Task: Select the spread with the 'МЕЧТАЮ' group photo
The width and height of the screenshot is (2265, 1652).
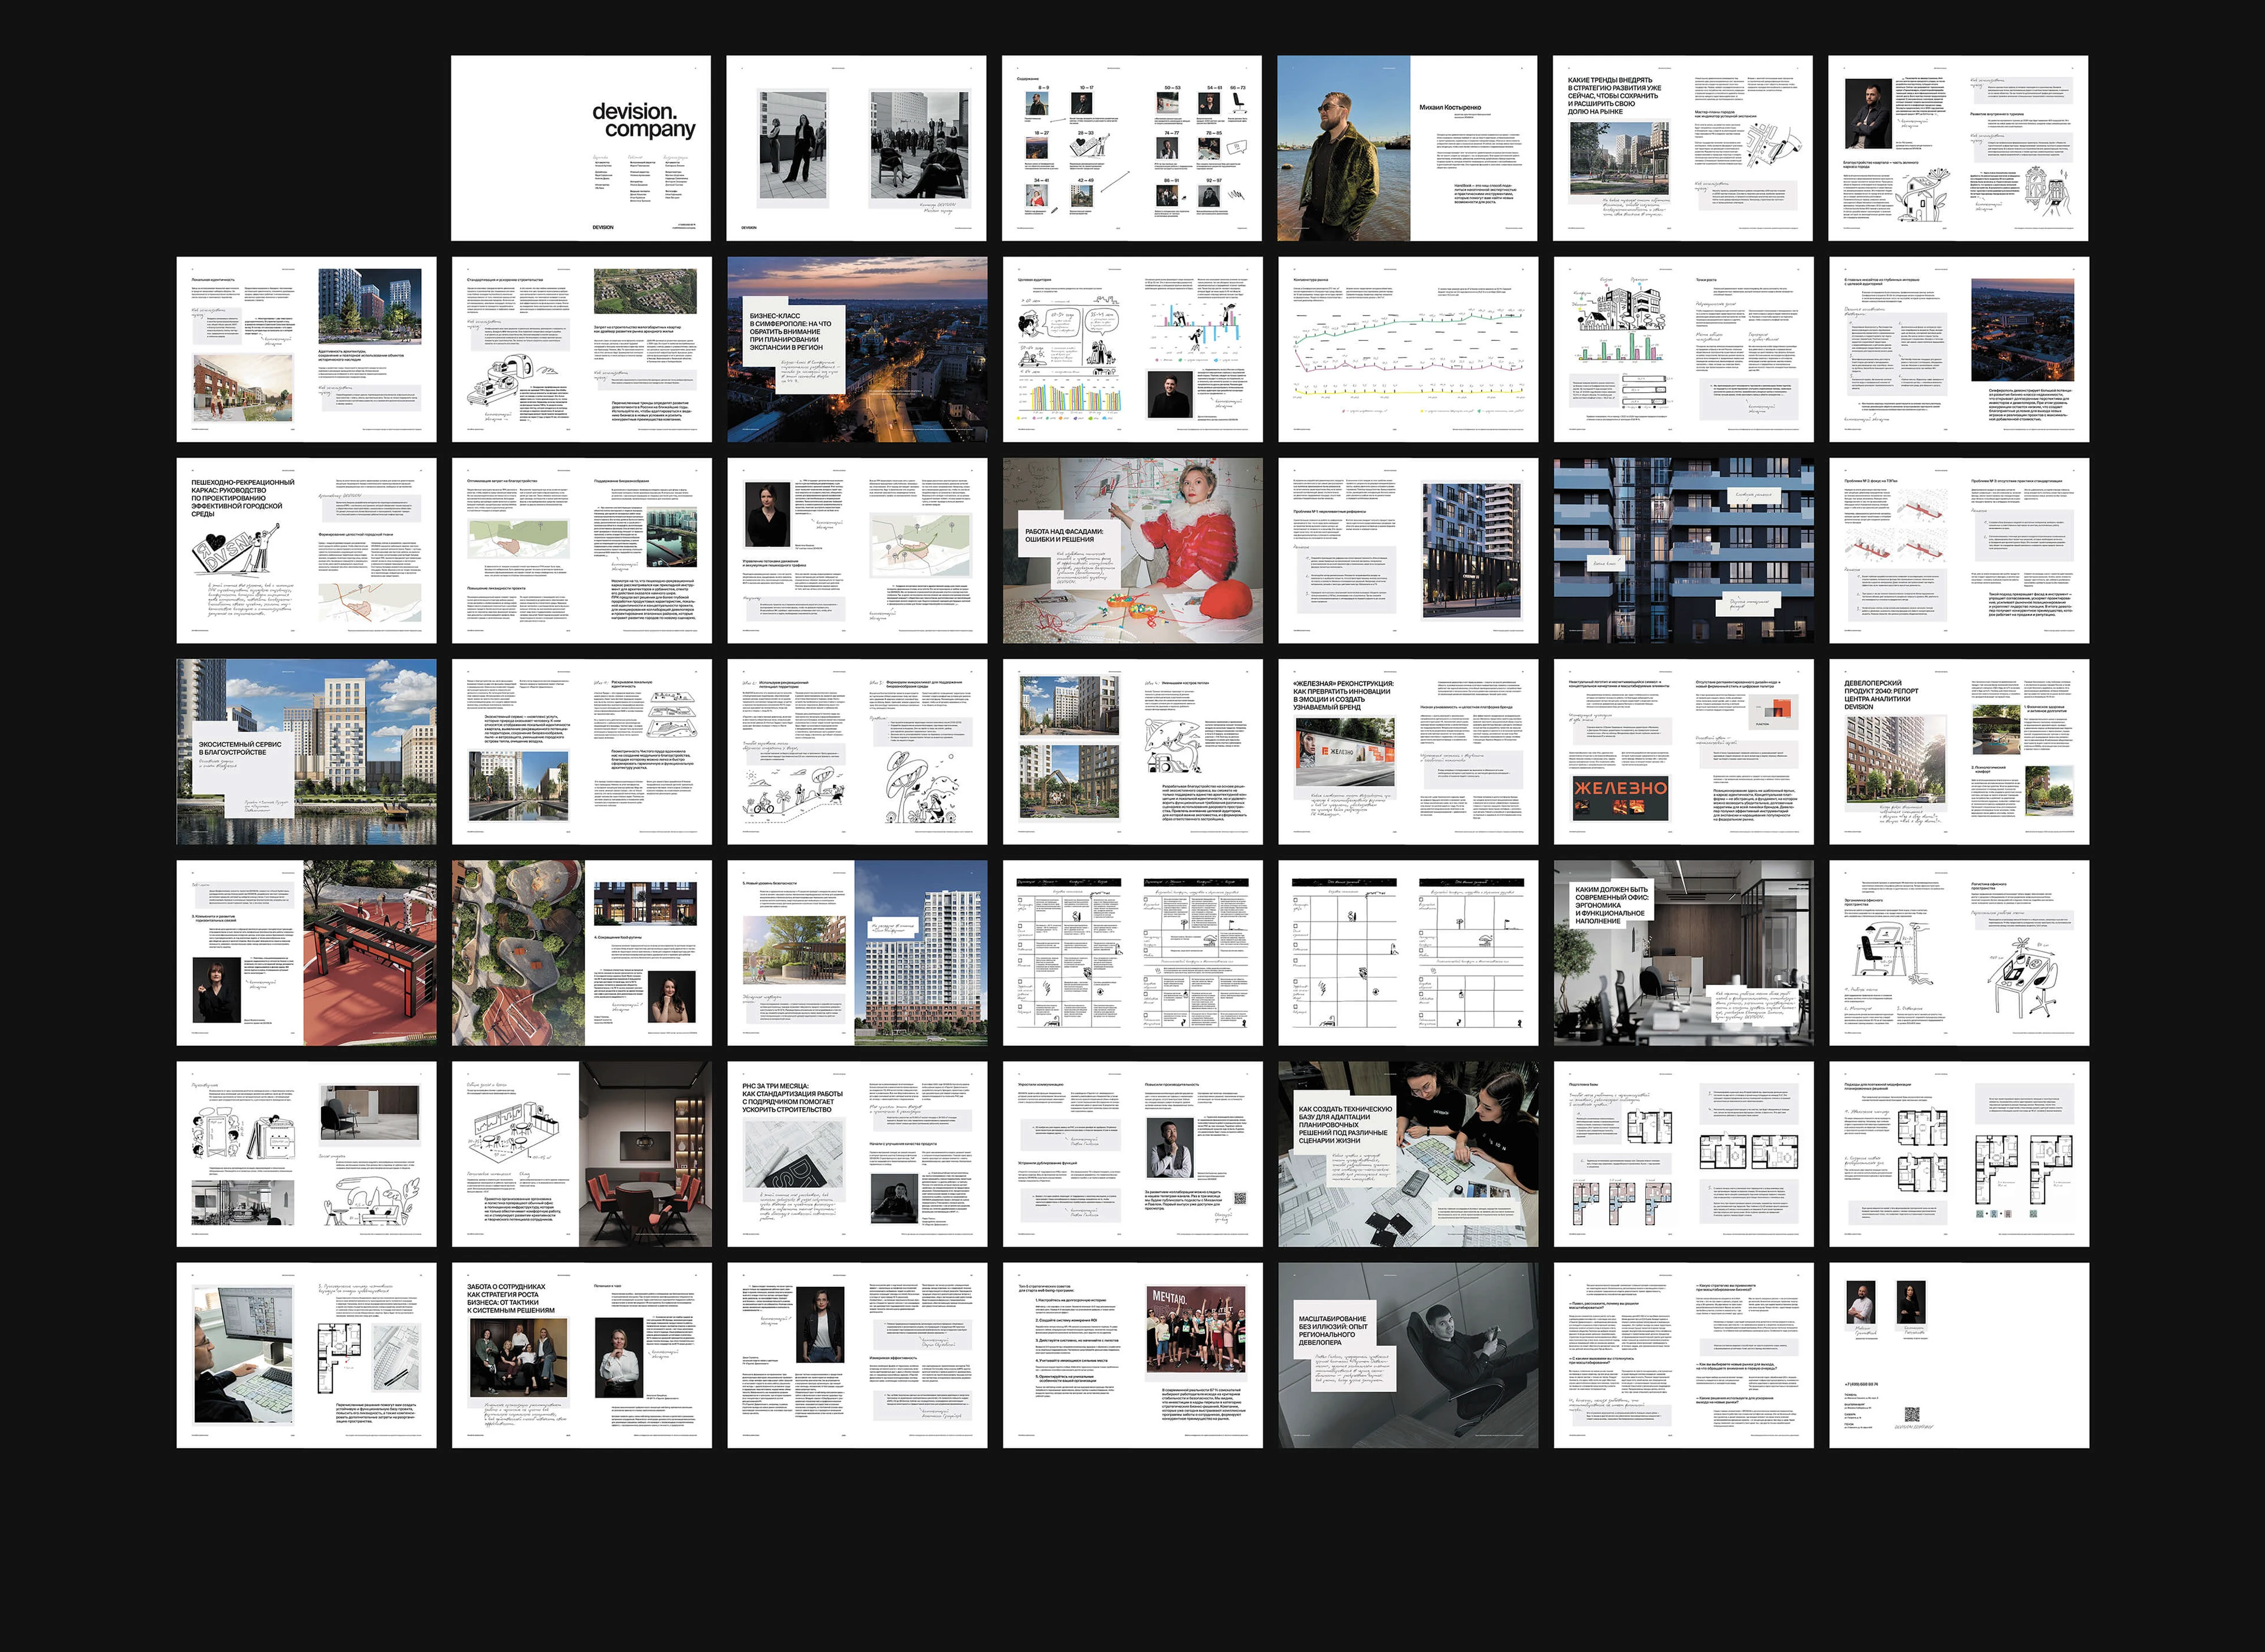Action: (1133, 1355)
